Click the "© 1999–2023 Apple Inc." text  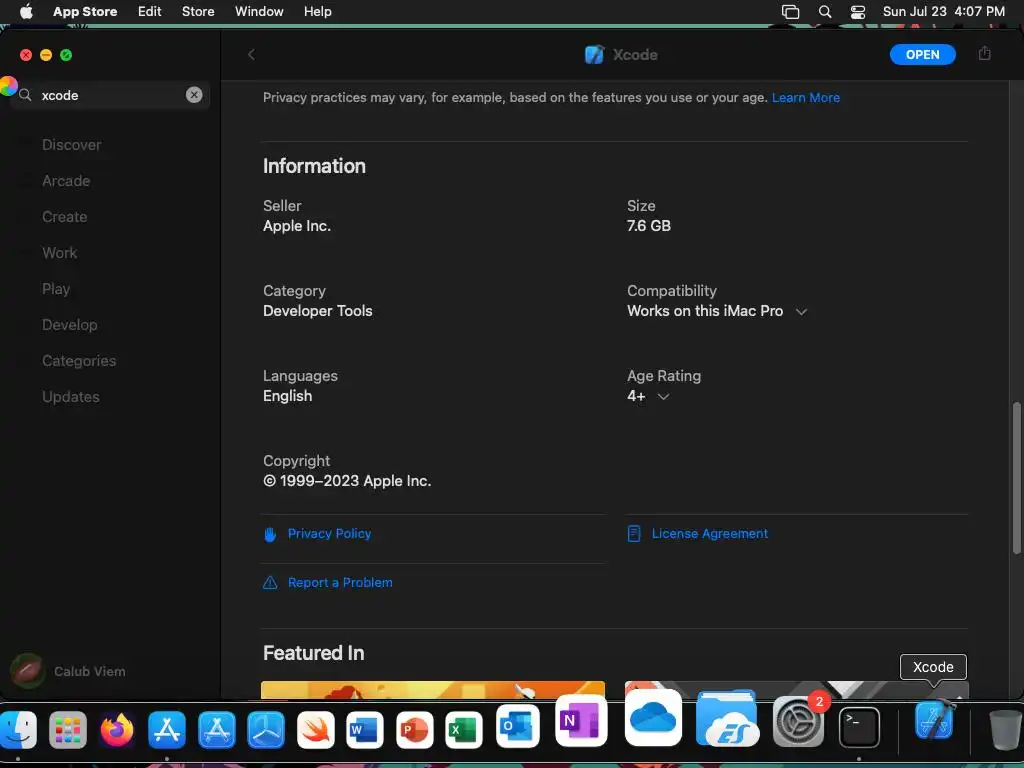[347, 481]
